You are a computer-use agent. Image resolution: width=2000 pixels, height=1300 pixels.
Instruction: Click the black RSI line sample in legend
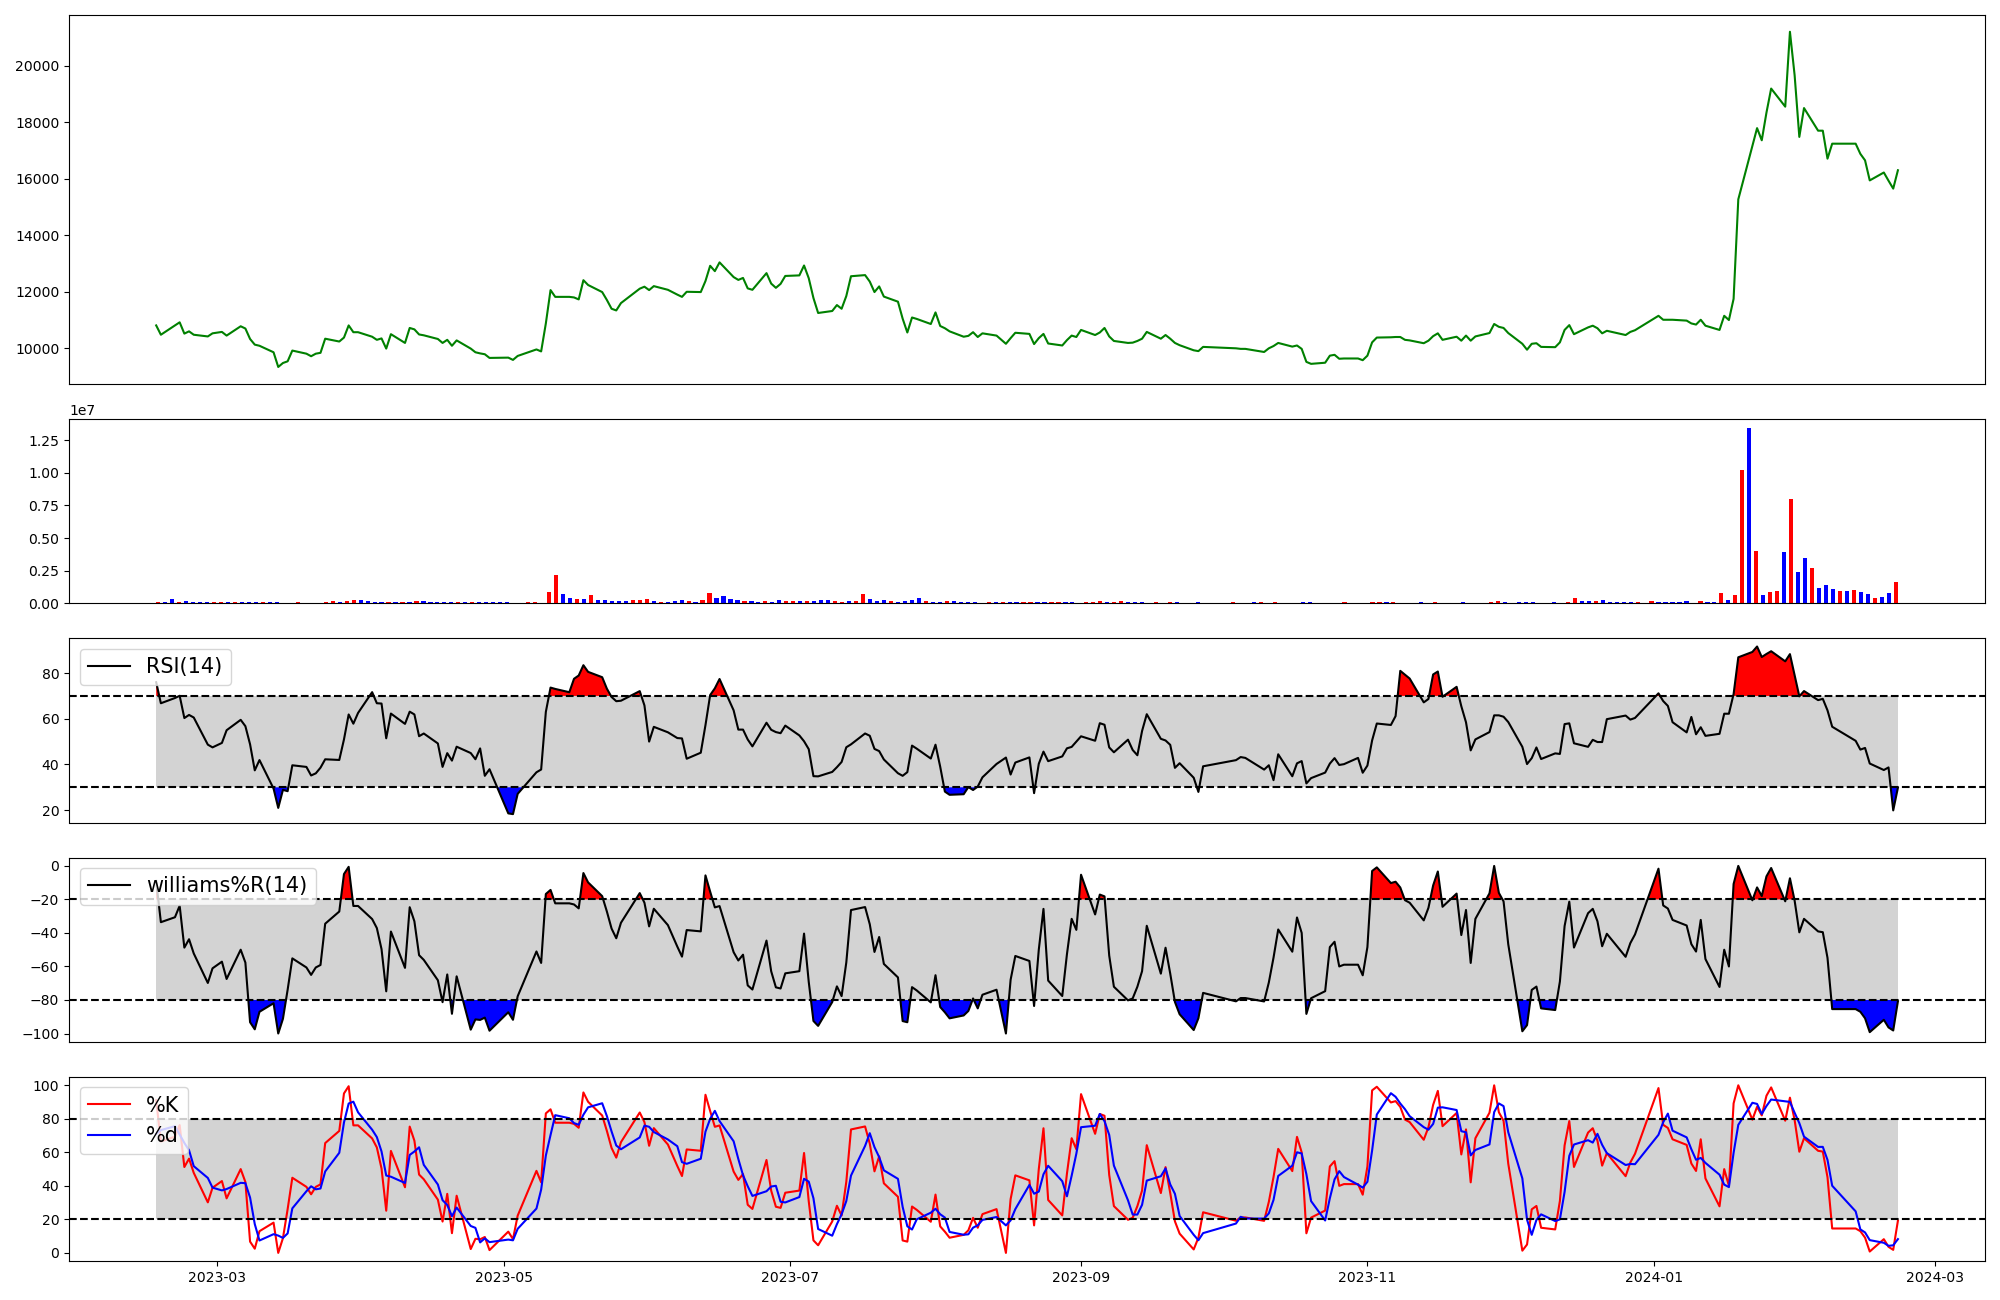110,666
